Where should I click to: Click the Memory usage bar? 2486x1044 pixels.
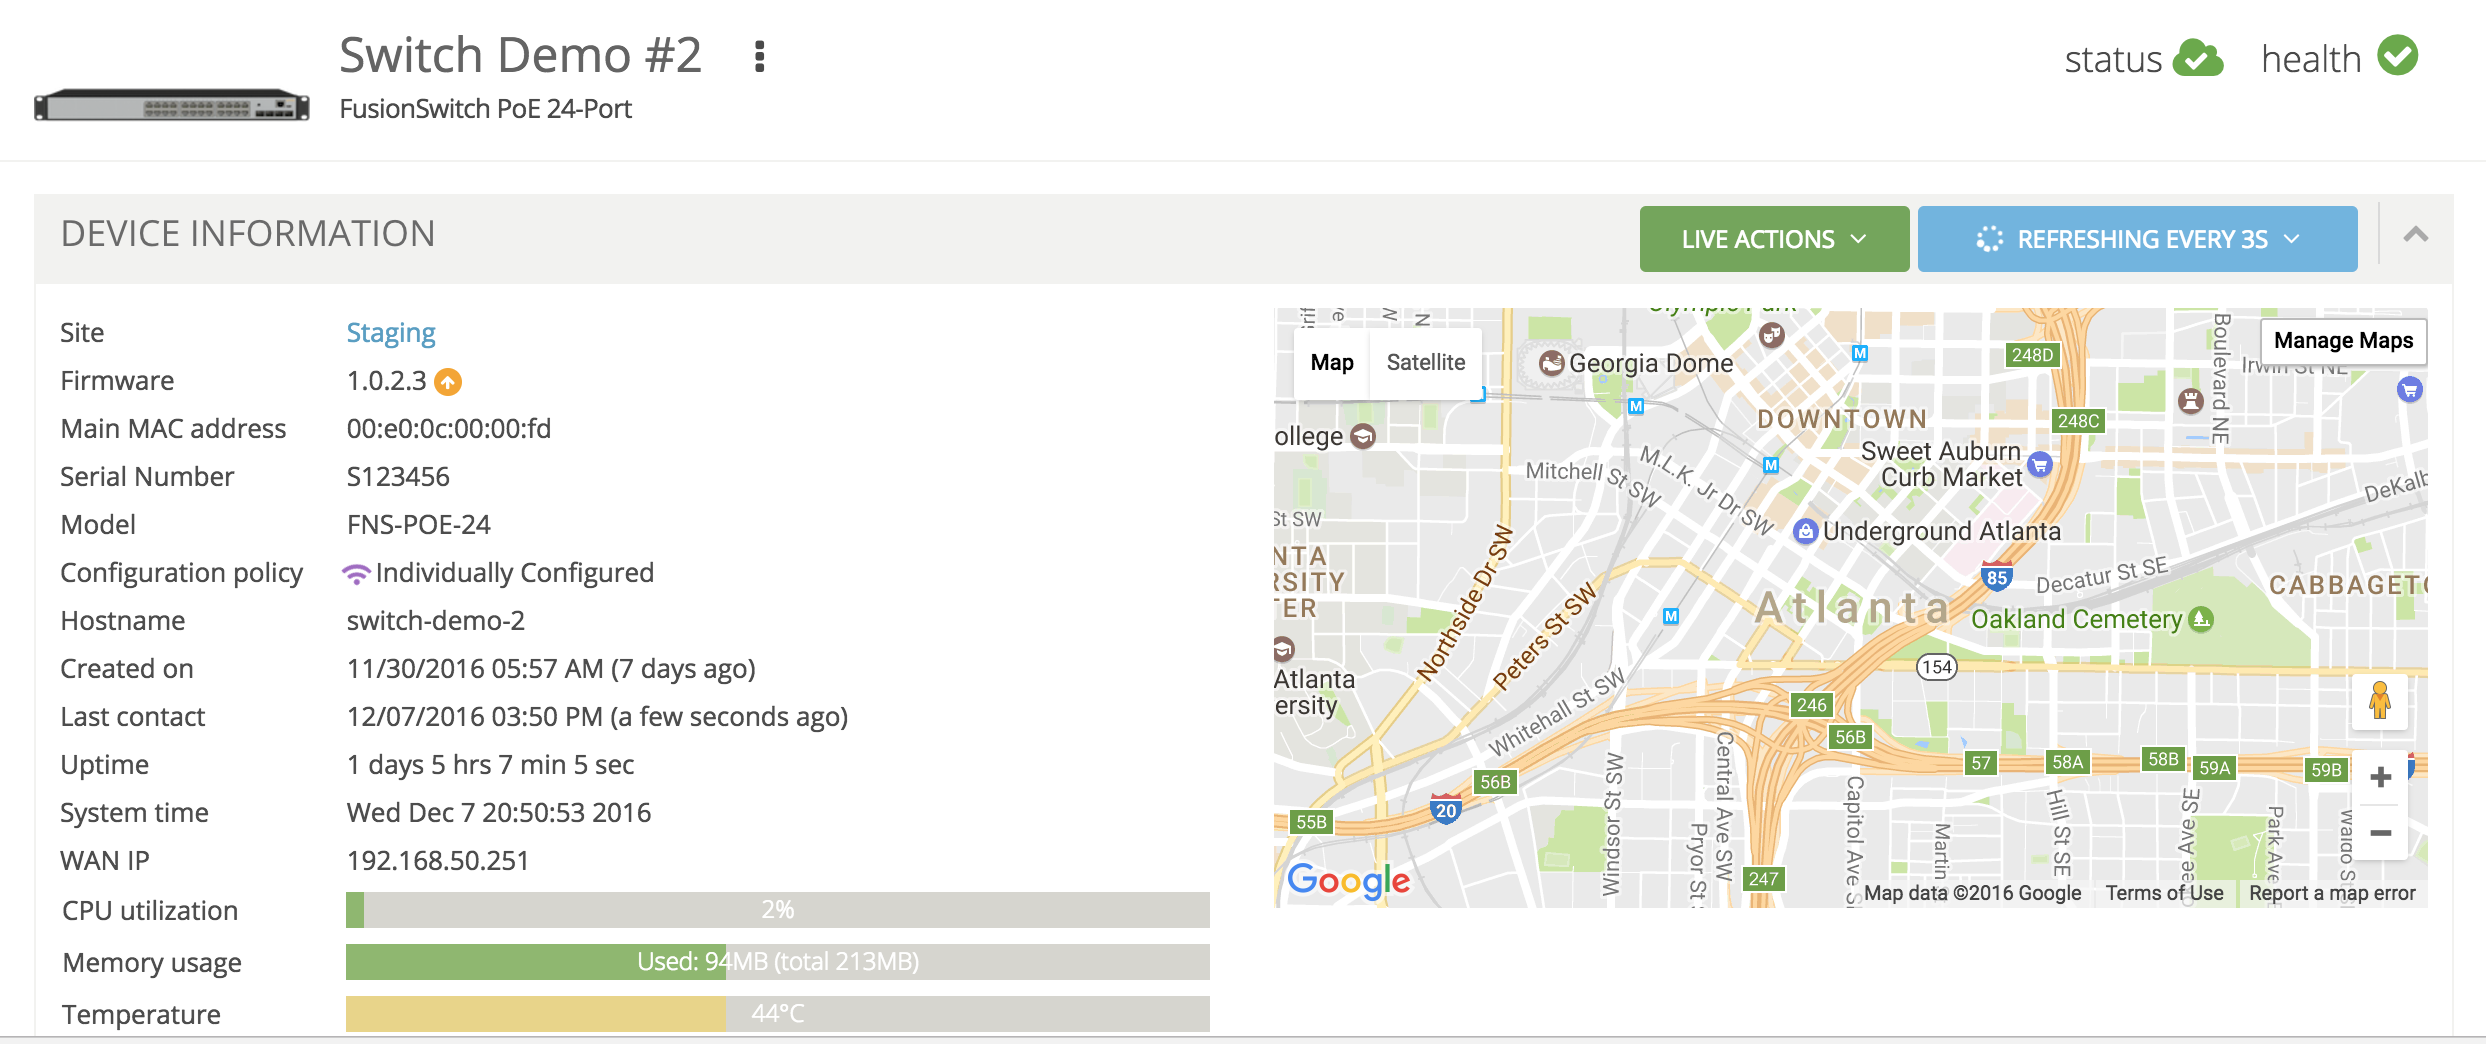[777, 962]
